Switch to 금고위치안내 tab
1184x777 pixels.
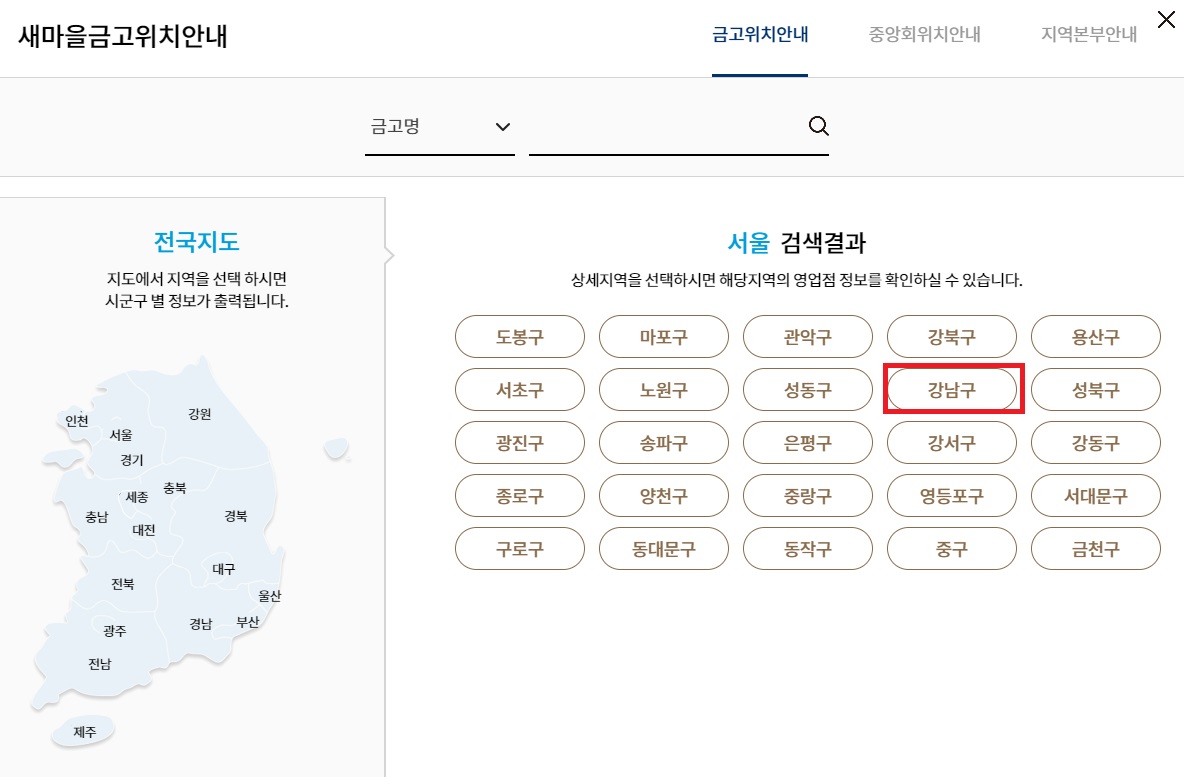coord(760,35)
